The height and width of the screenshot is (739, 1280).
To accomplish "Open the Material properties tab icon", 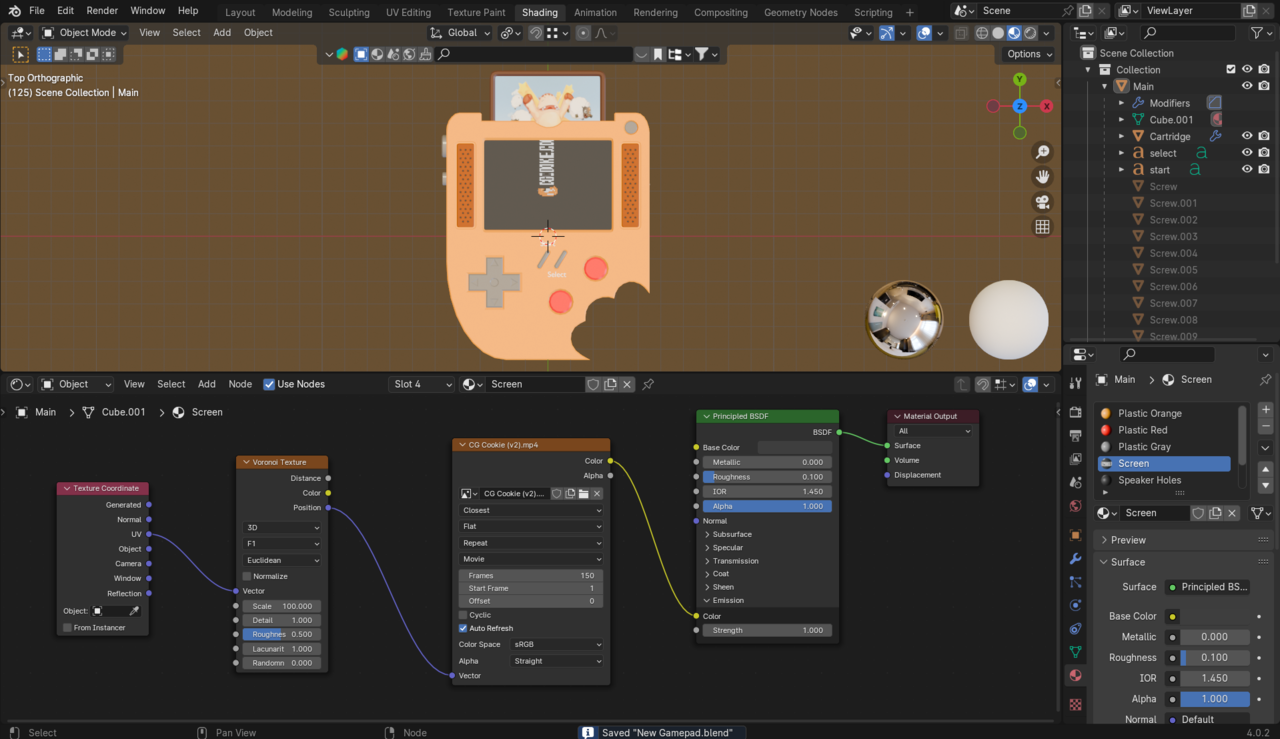I will (x=1075, y=675).
